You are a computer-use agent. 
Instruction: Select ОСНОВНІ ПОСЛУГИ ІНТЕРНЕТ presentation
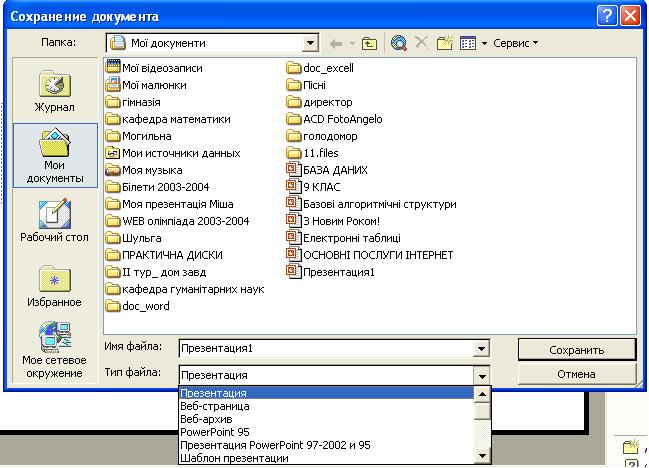tap(370, 255)
